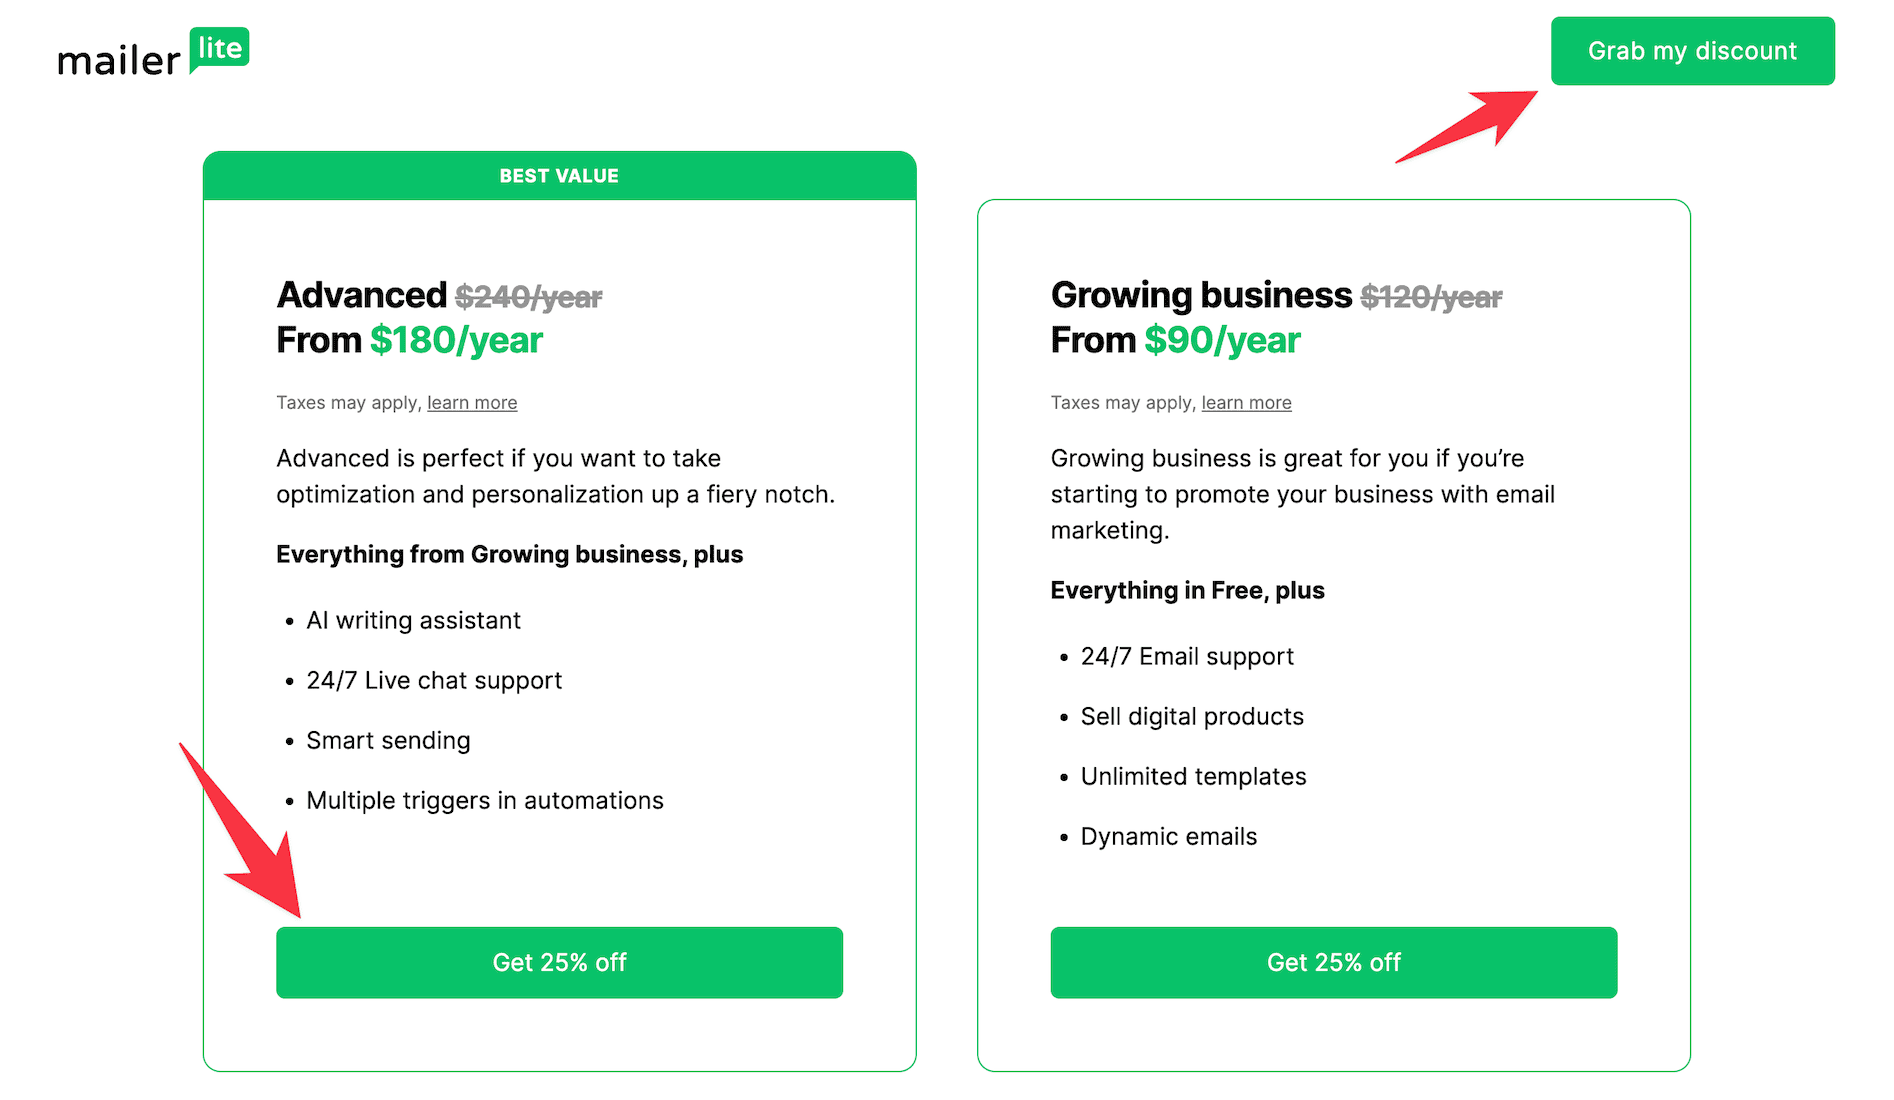
Task: Click the green $180/year price
Action: [x=456, y=341]
